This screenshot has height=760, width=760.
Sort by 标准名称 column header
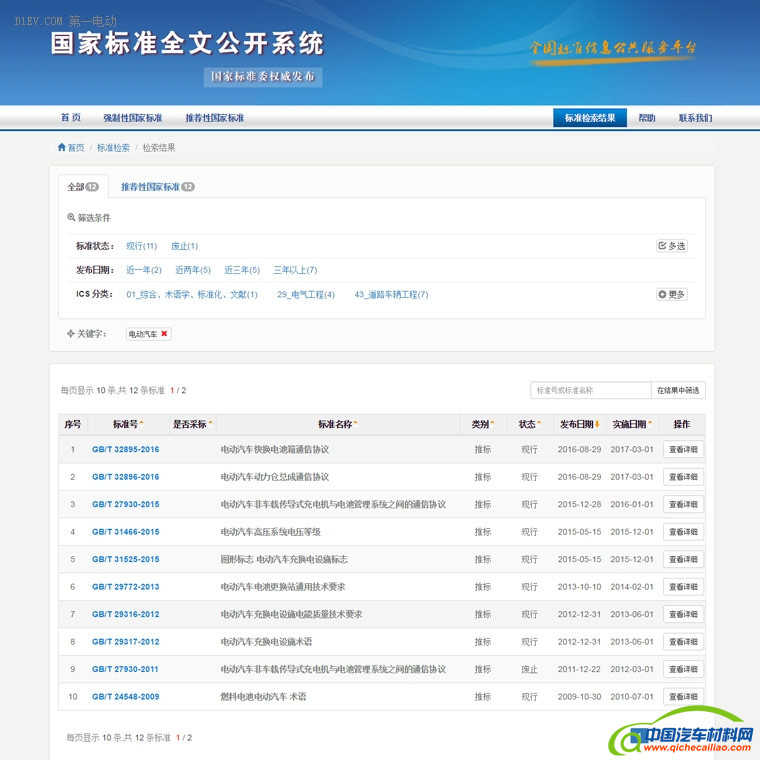point(337,425)
